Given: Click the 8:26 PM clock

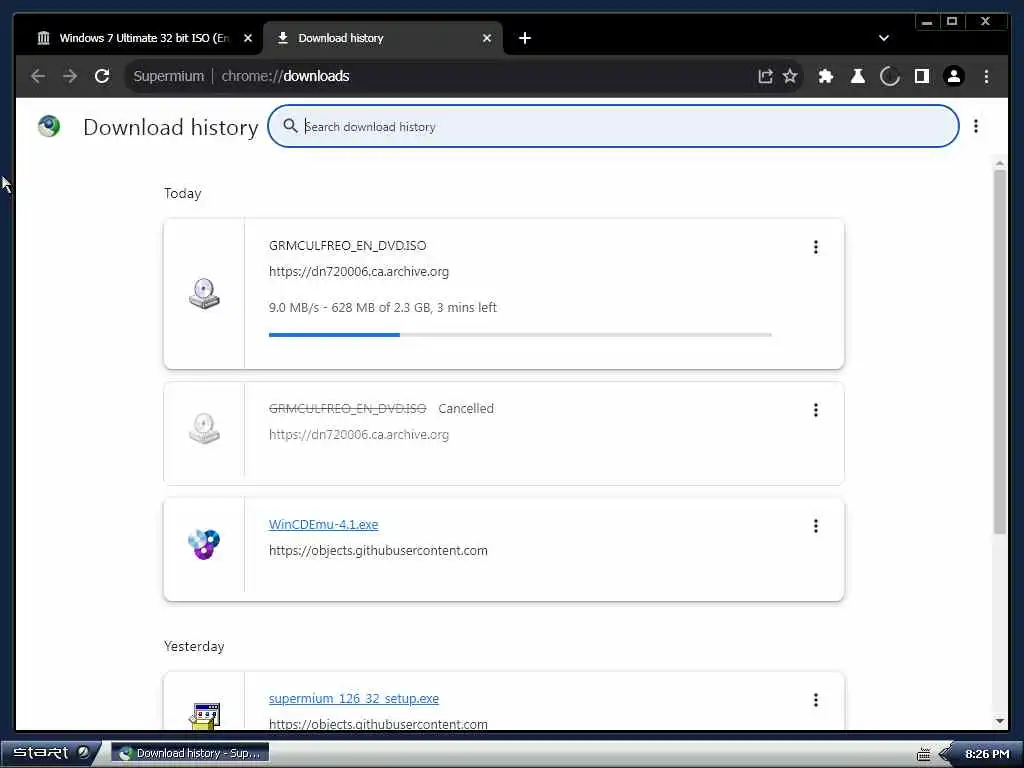Looking at the screenshot, I should [987, 754].
